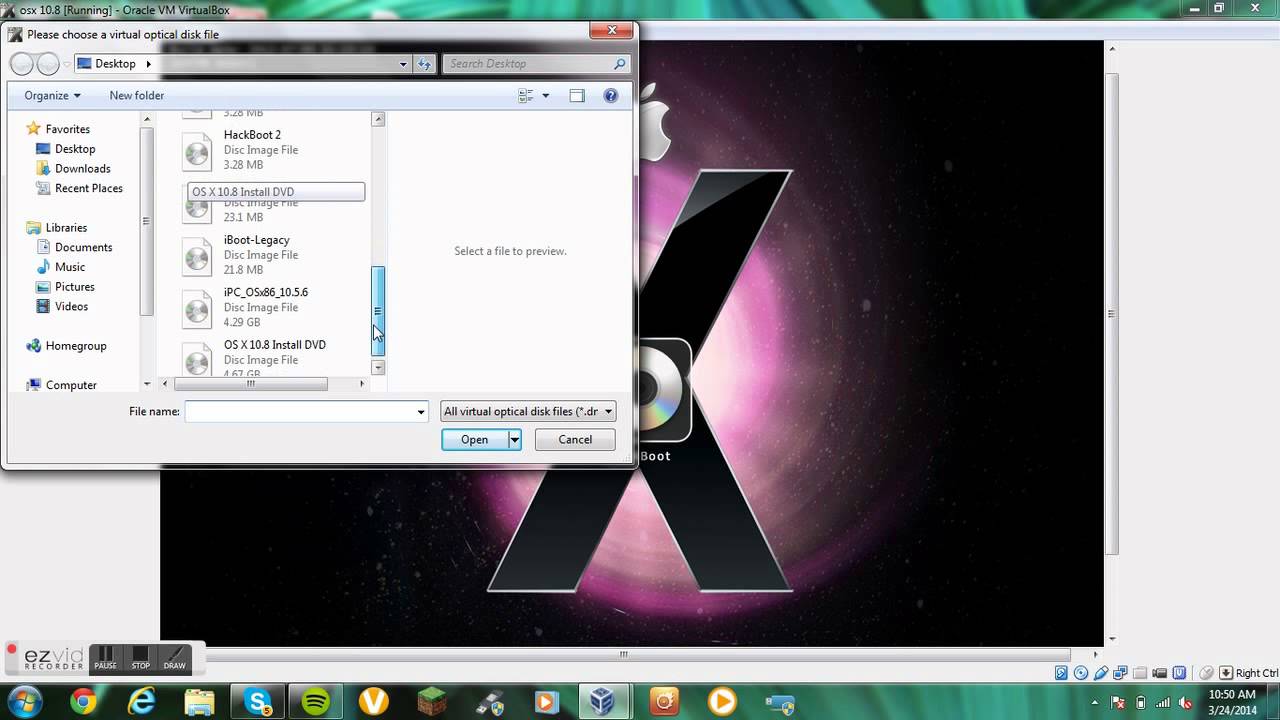Click navigation pane scroll down arrow
This screenshot has width=1280, height=720.
[x=147, y=384]
